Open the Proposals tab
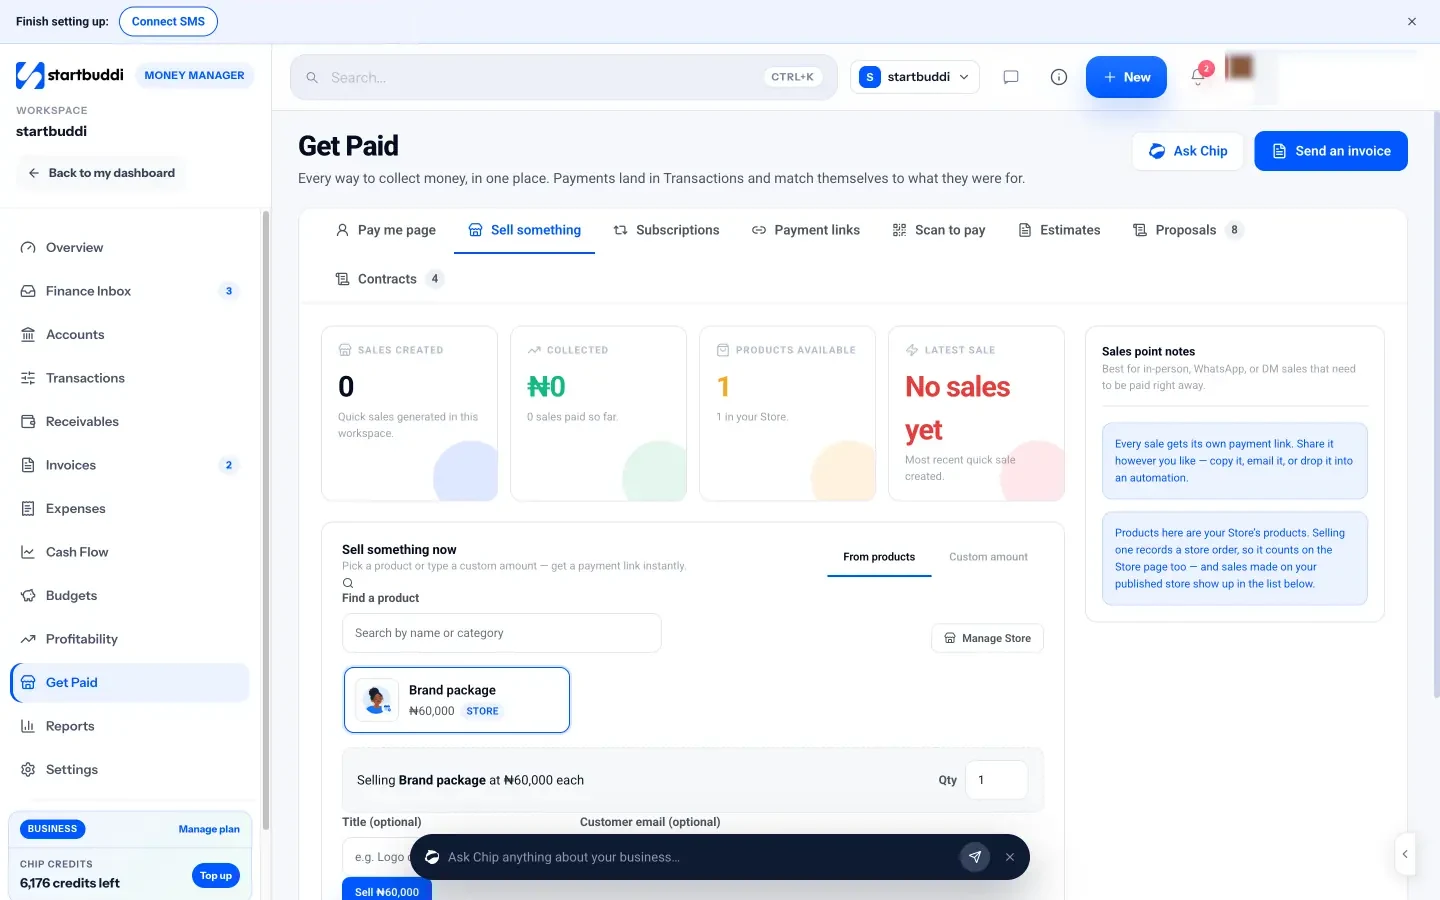The height and width of the screenshot is (900, 1440). point(1188,230)
